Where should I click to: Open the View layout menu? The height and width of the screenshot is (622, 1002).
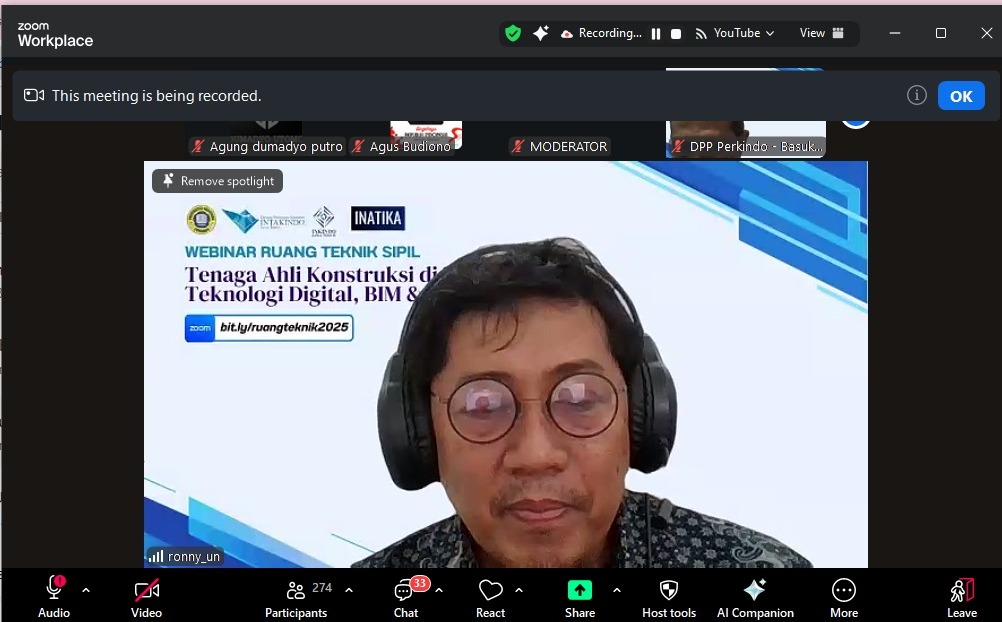point(822,33)
